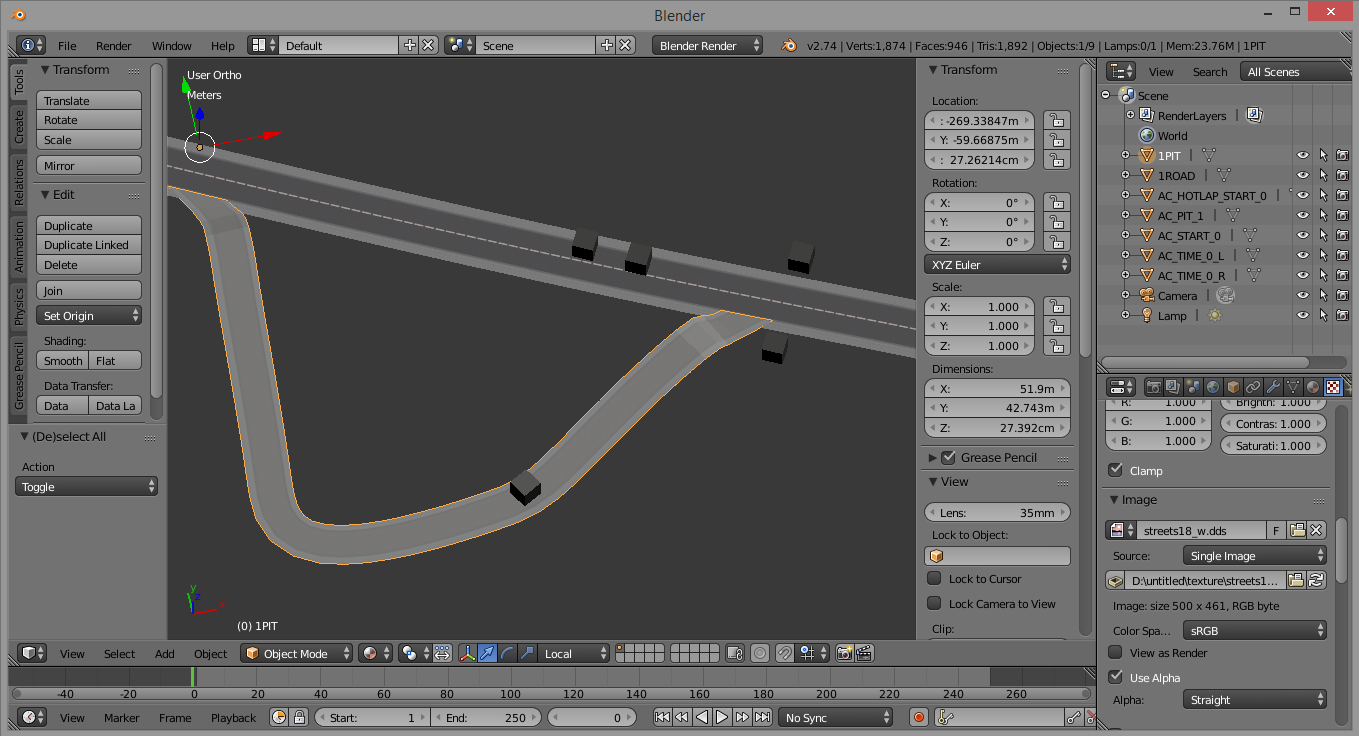Open the Mesh Data properties tab (triangle icon)

1293,387
